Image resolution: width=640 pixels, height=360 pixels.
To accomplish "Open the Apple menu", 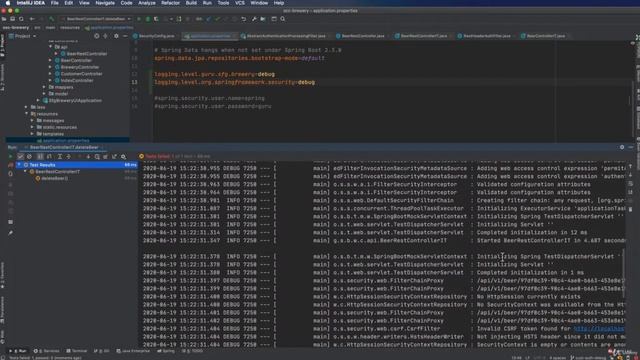I will (8, 3).
